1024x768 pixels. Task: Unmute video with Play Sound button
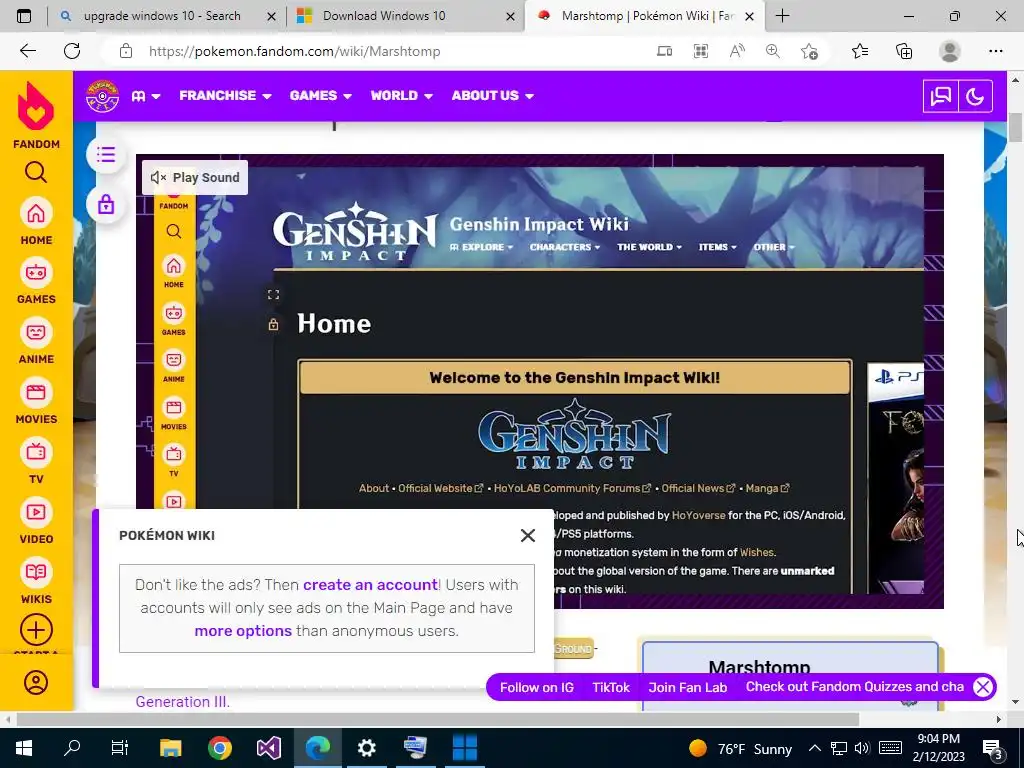click(x=195, y=178)
